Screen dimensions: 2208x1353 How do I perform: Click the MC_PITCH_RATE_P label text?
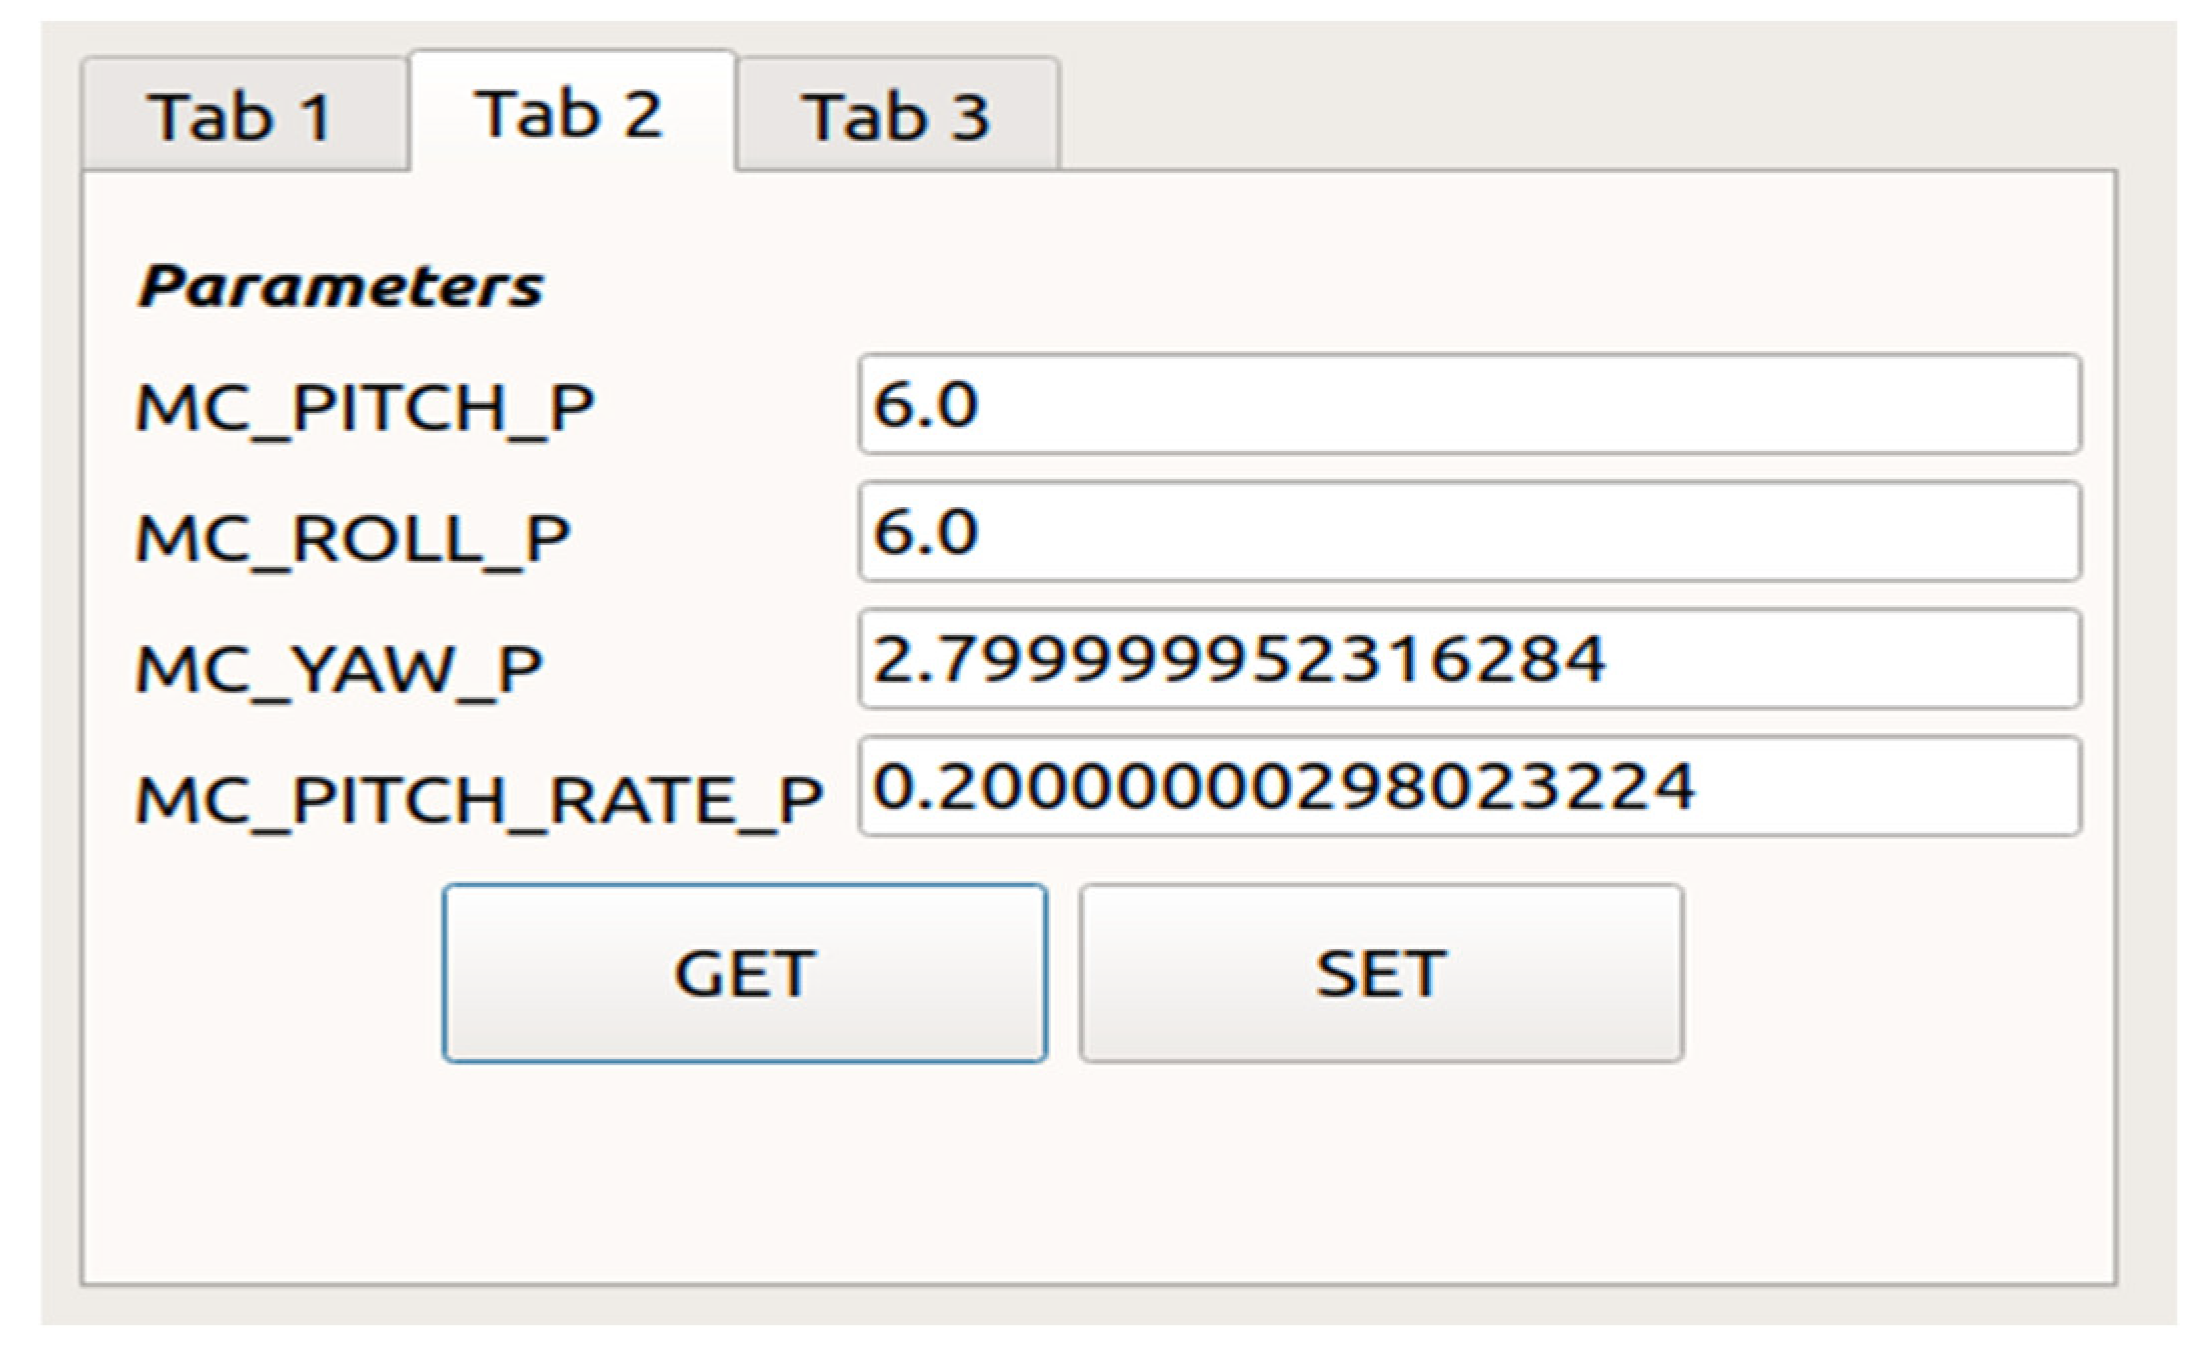(479, 799)
